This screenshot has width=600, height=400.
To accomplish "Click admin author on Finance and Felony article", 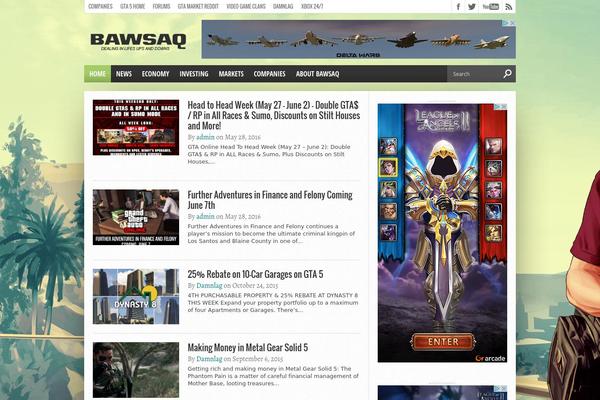I will point(205,217).
